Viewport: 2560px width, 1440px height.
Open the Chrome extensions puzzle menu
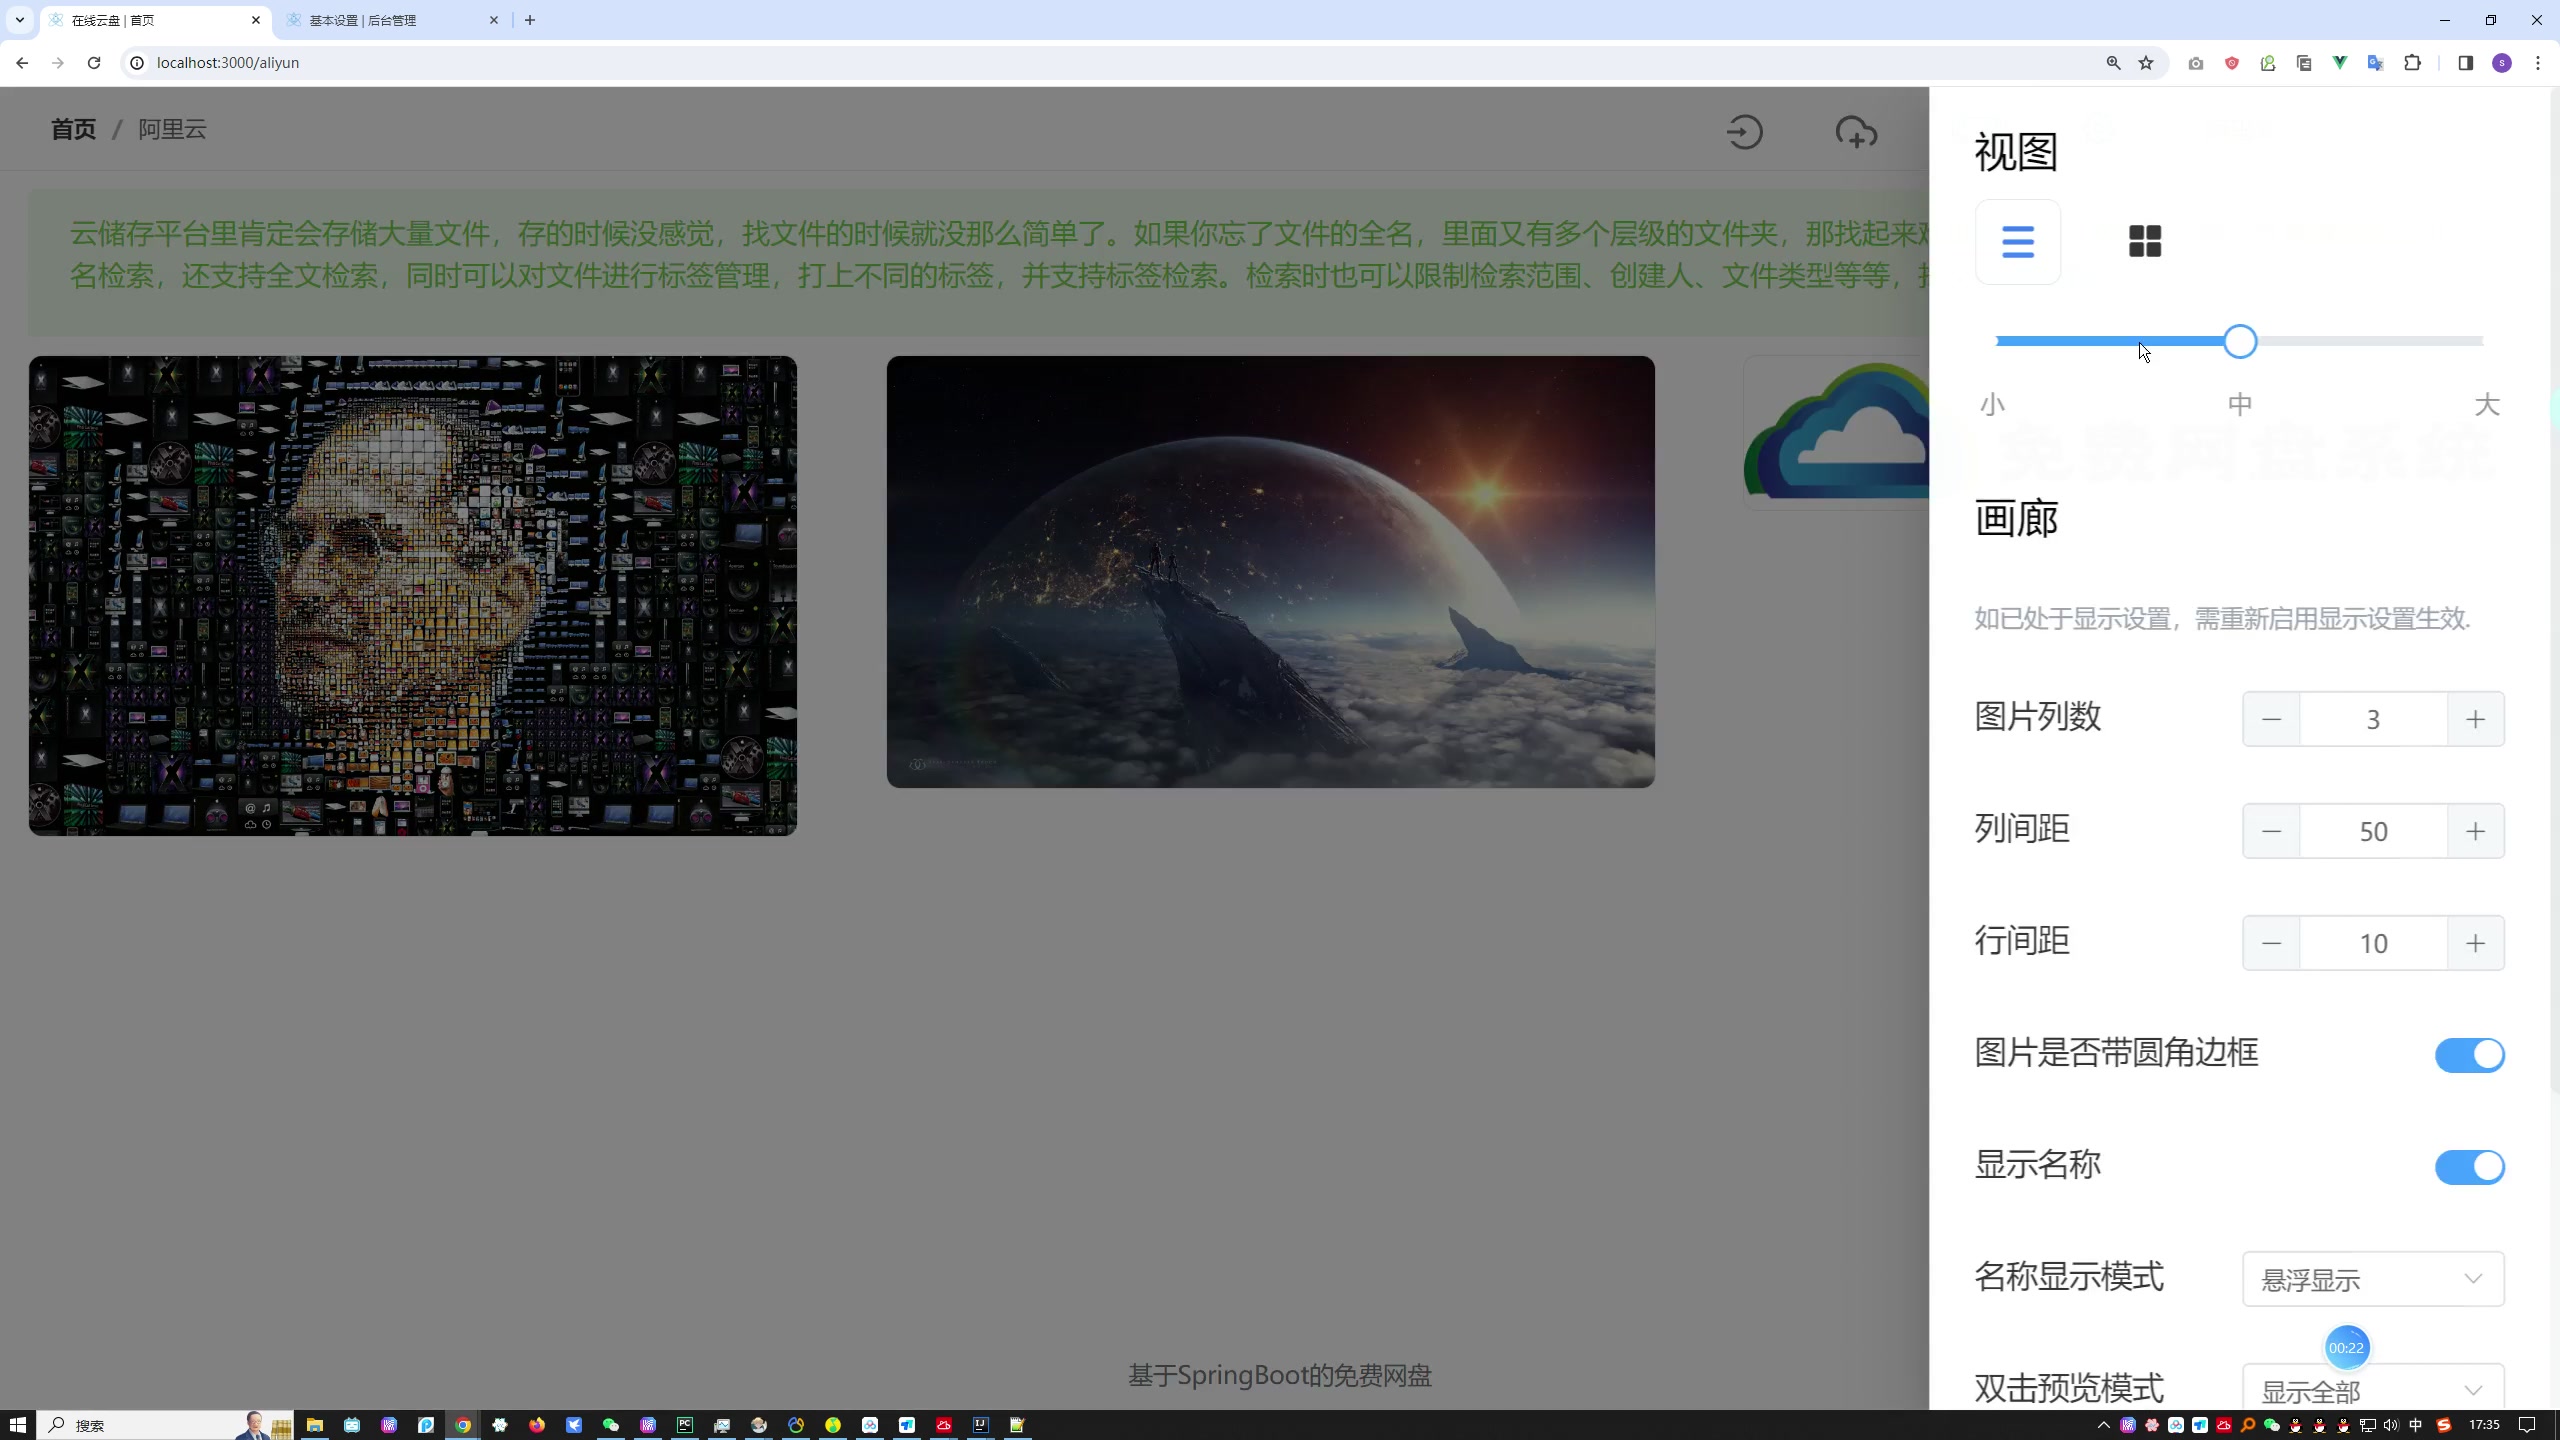[2412, 63]
